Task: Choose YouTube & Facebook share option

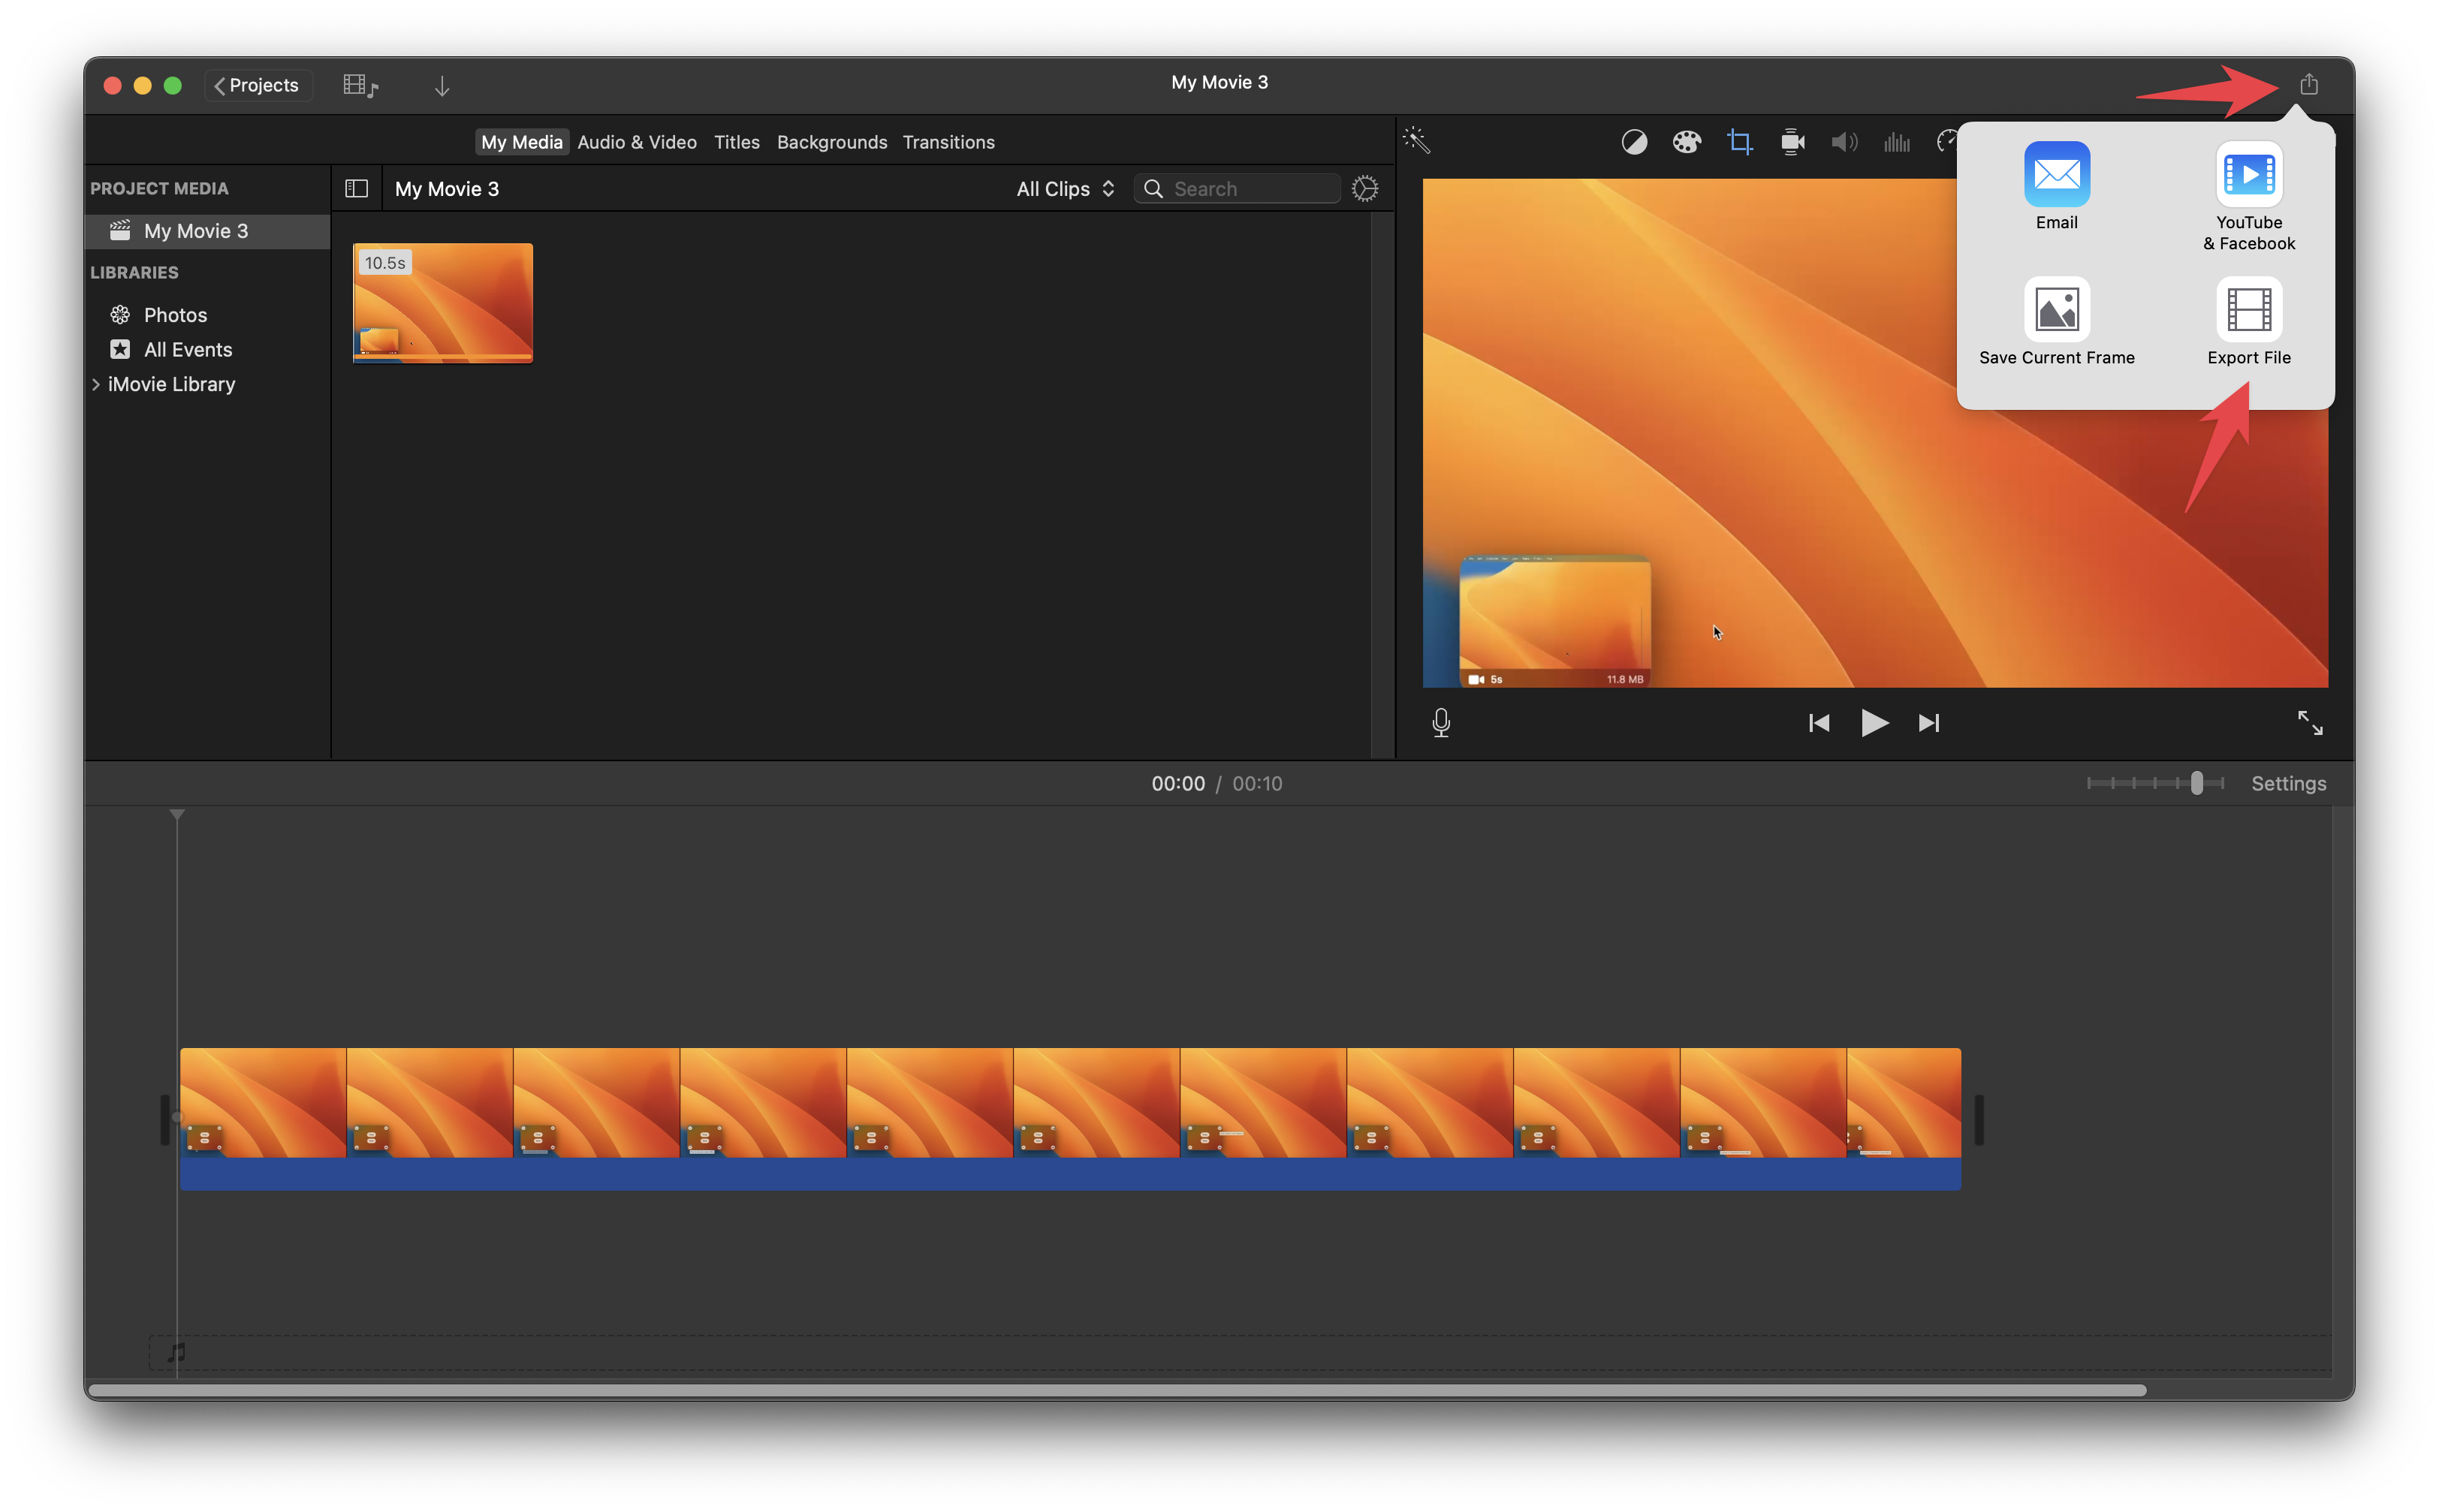Action: [x=2248, y=197]
